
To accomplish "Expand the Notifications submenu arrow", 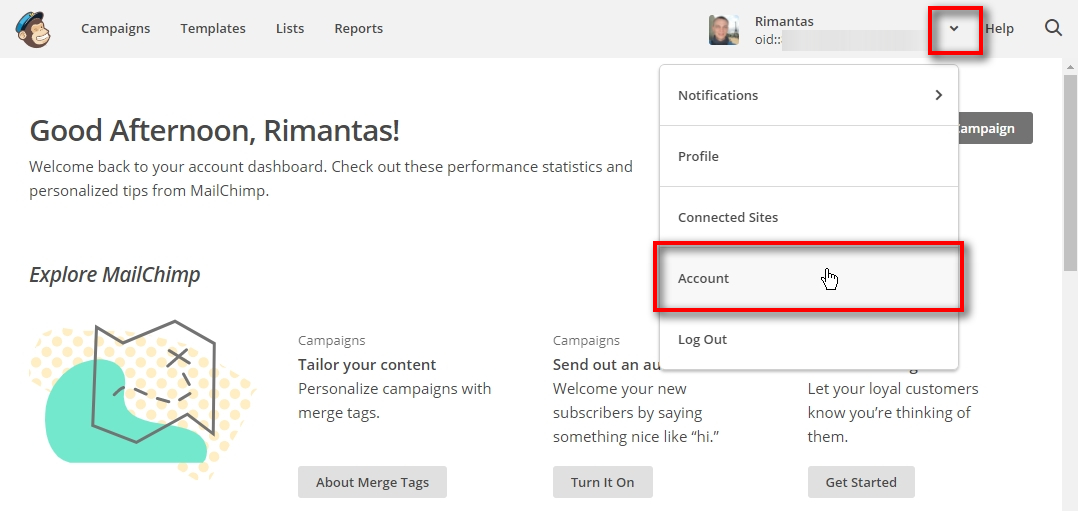I will click(938, 95).
